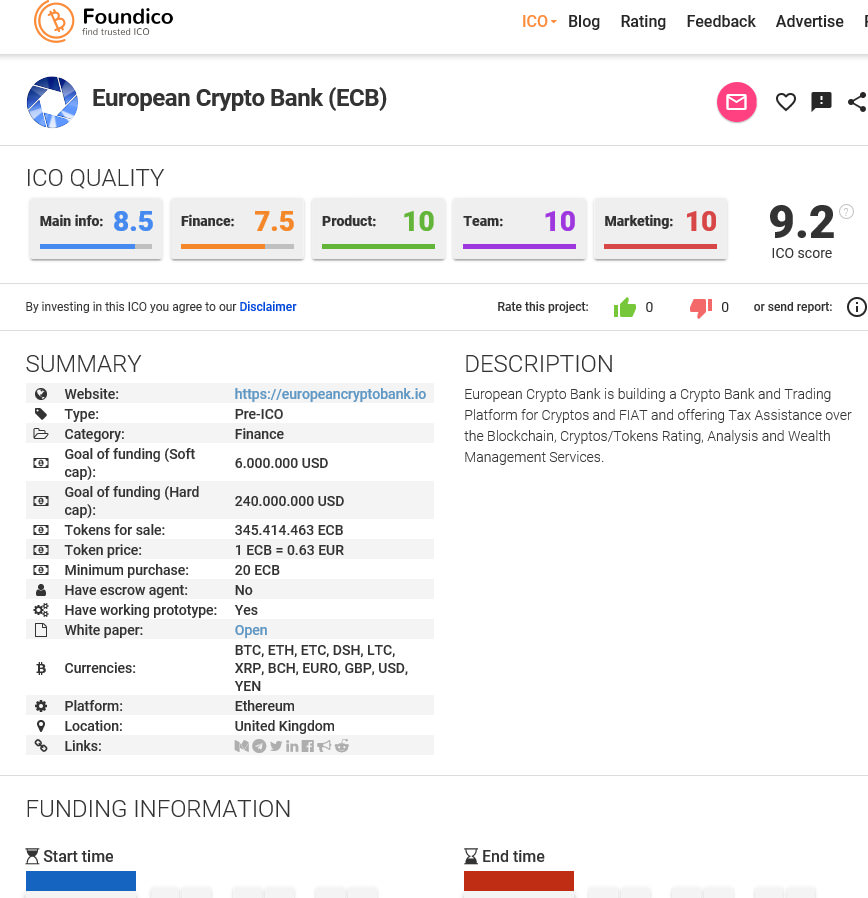Click the 1 ECB = 0.63 EUR price
Screen dimensions: 868x898
tap(289, 550)
